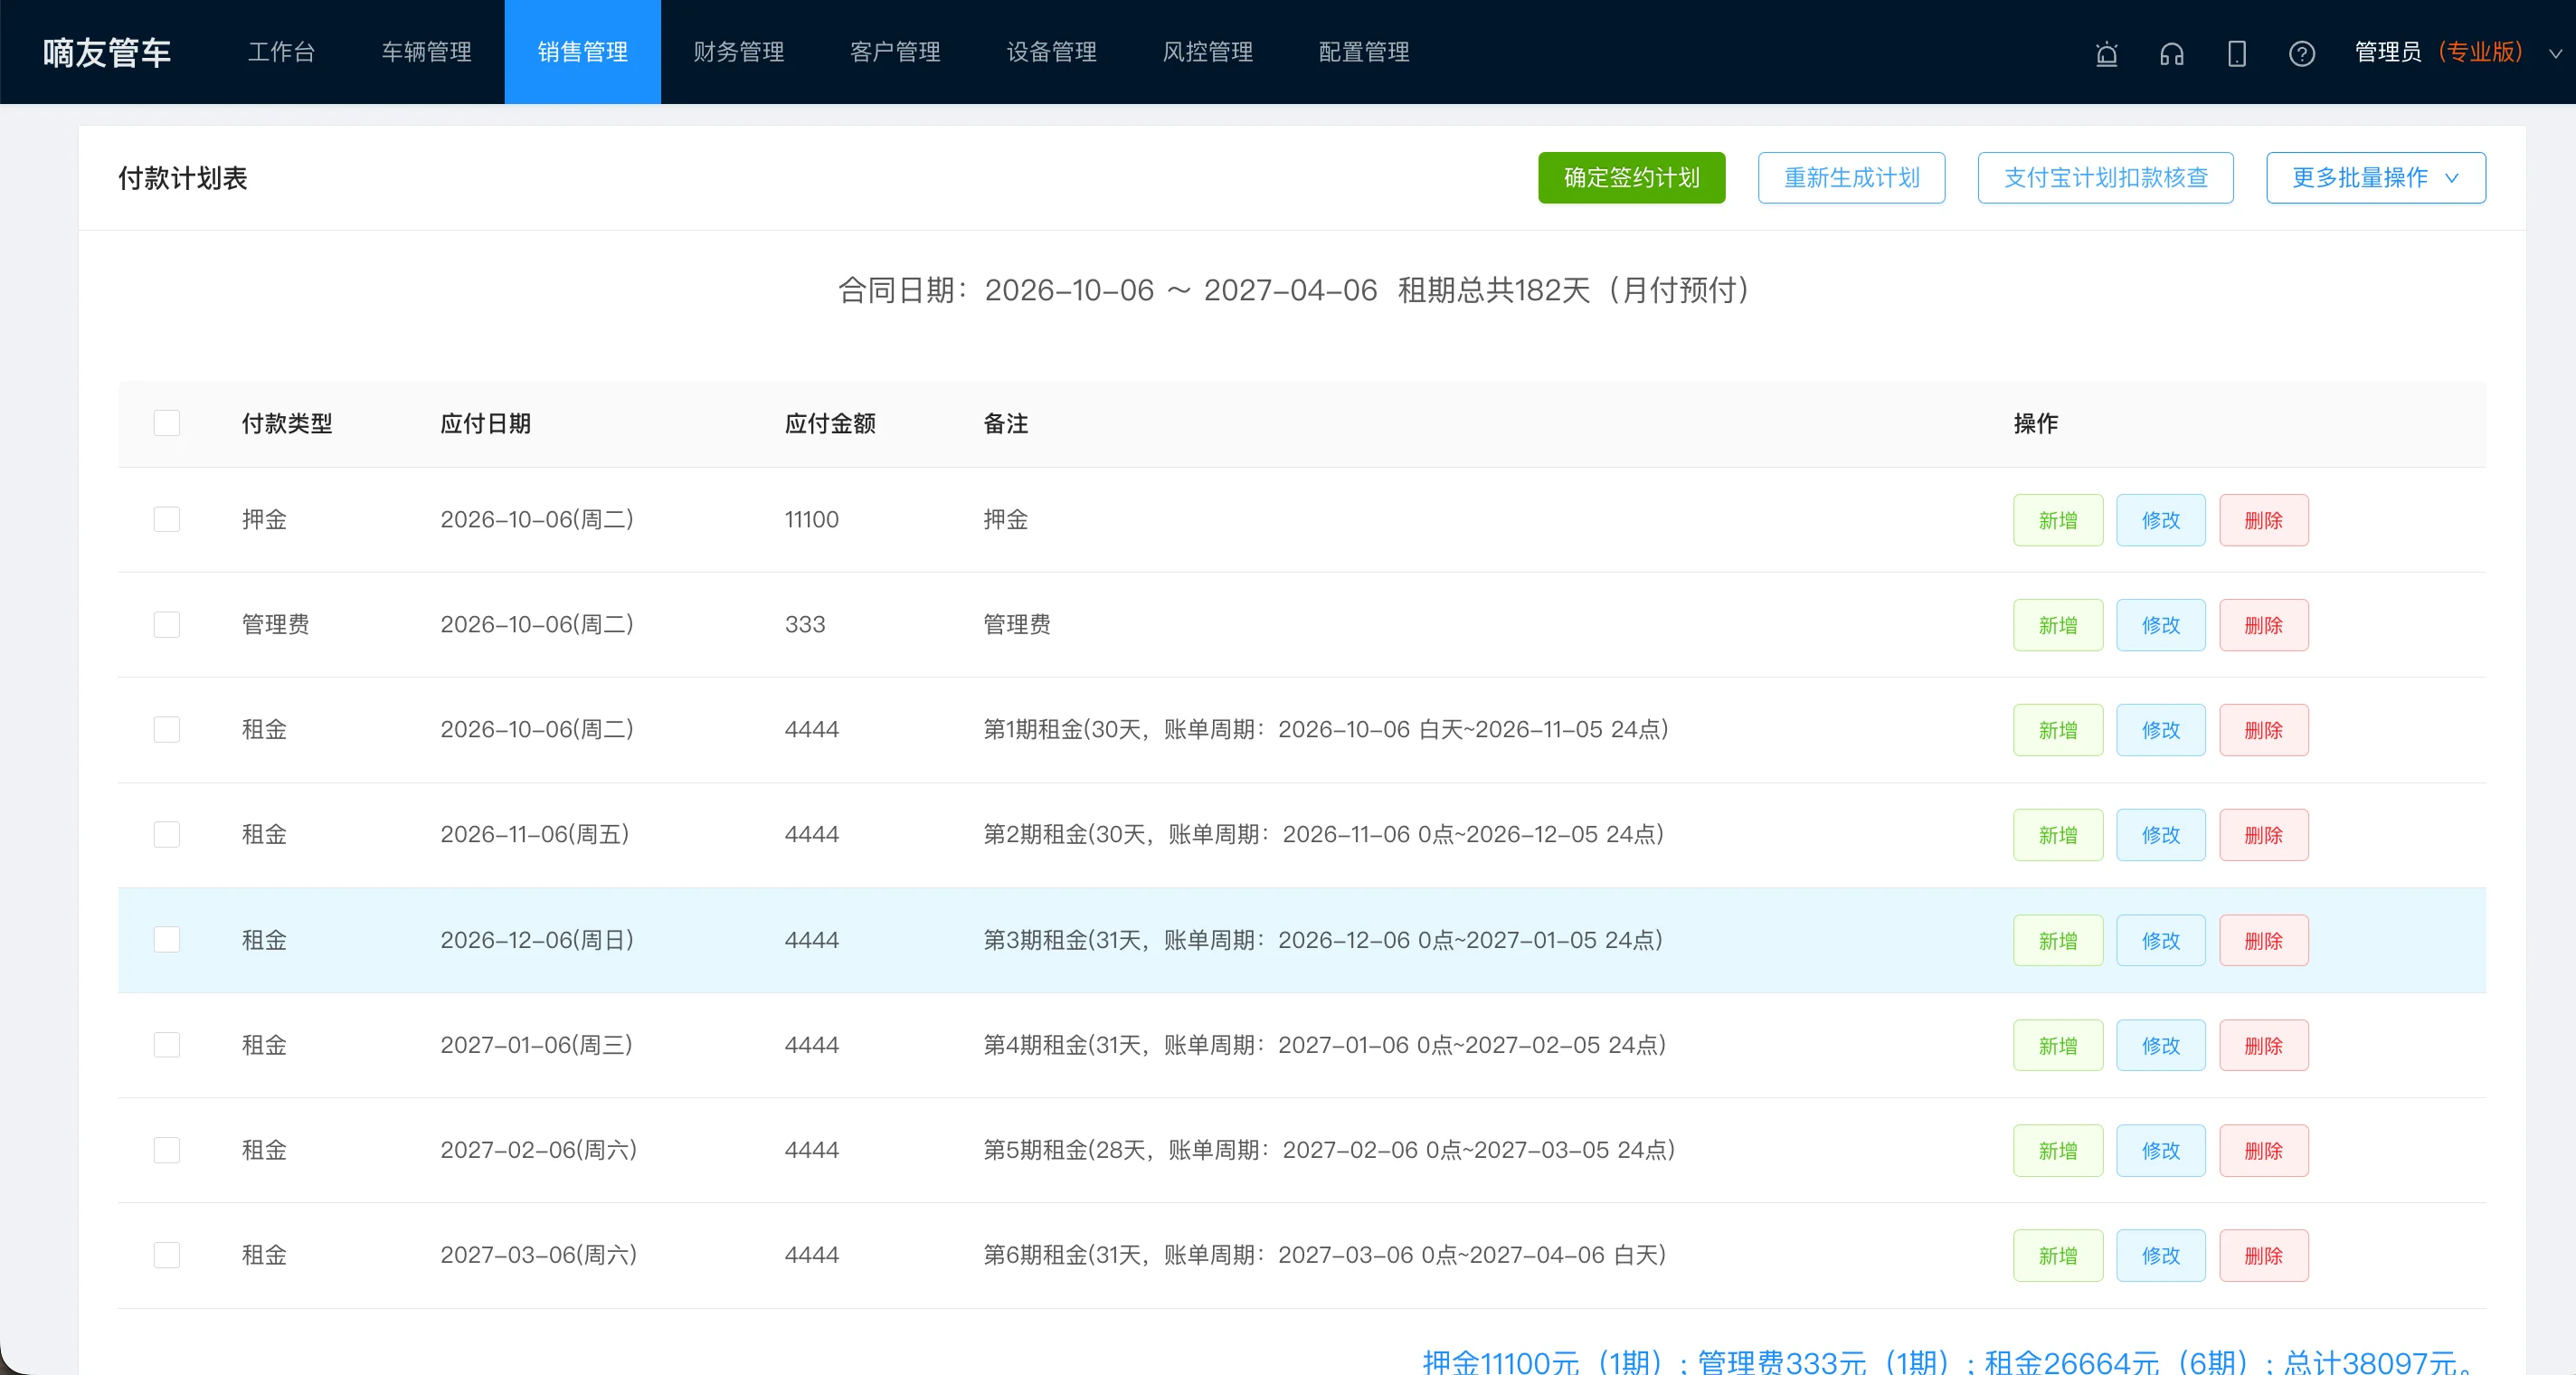Open the 更多批量操作 dropdown
Image resolution: width=2576 pixels, height=1375 pixels.
point(2376,178)
